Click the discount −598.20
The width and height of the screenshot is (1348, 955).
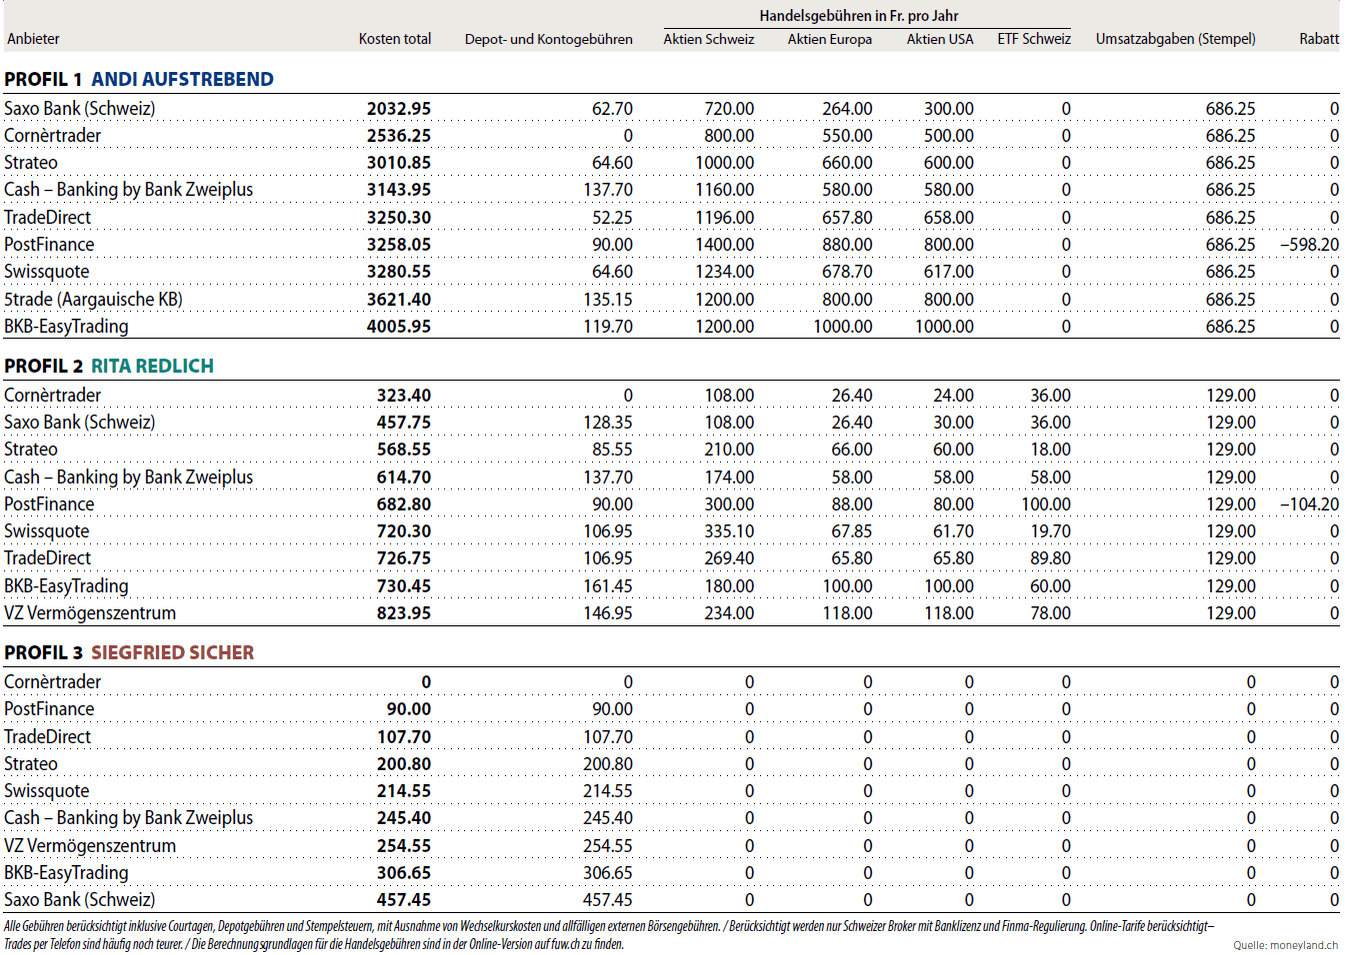(x=1309, y=245)
